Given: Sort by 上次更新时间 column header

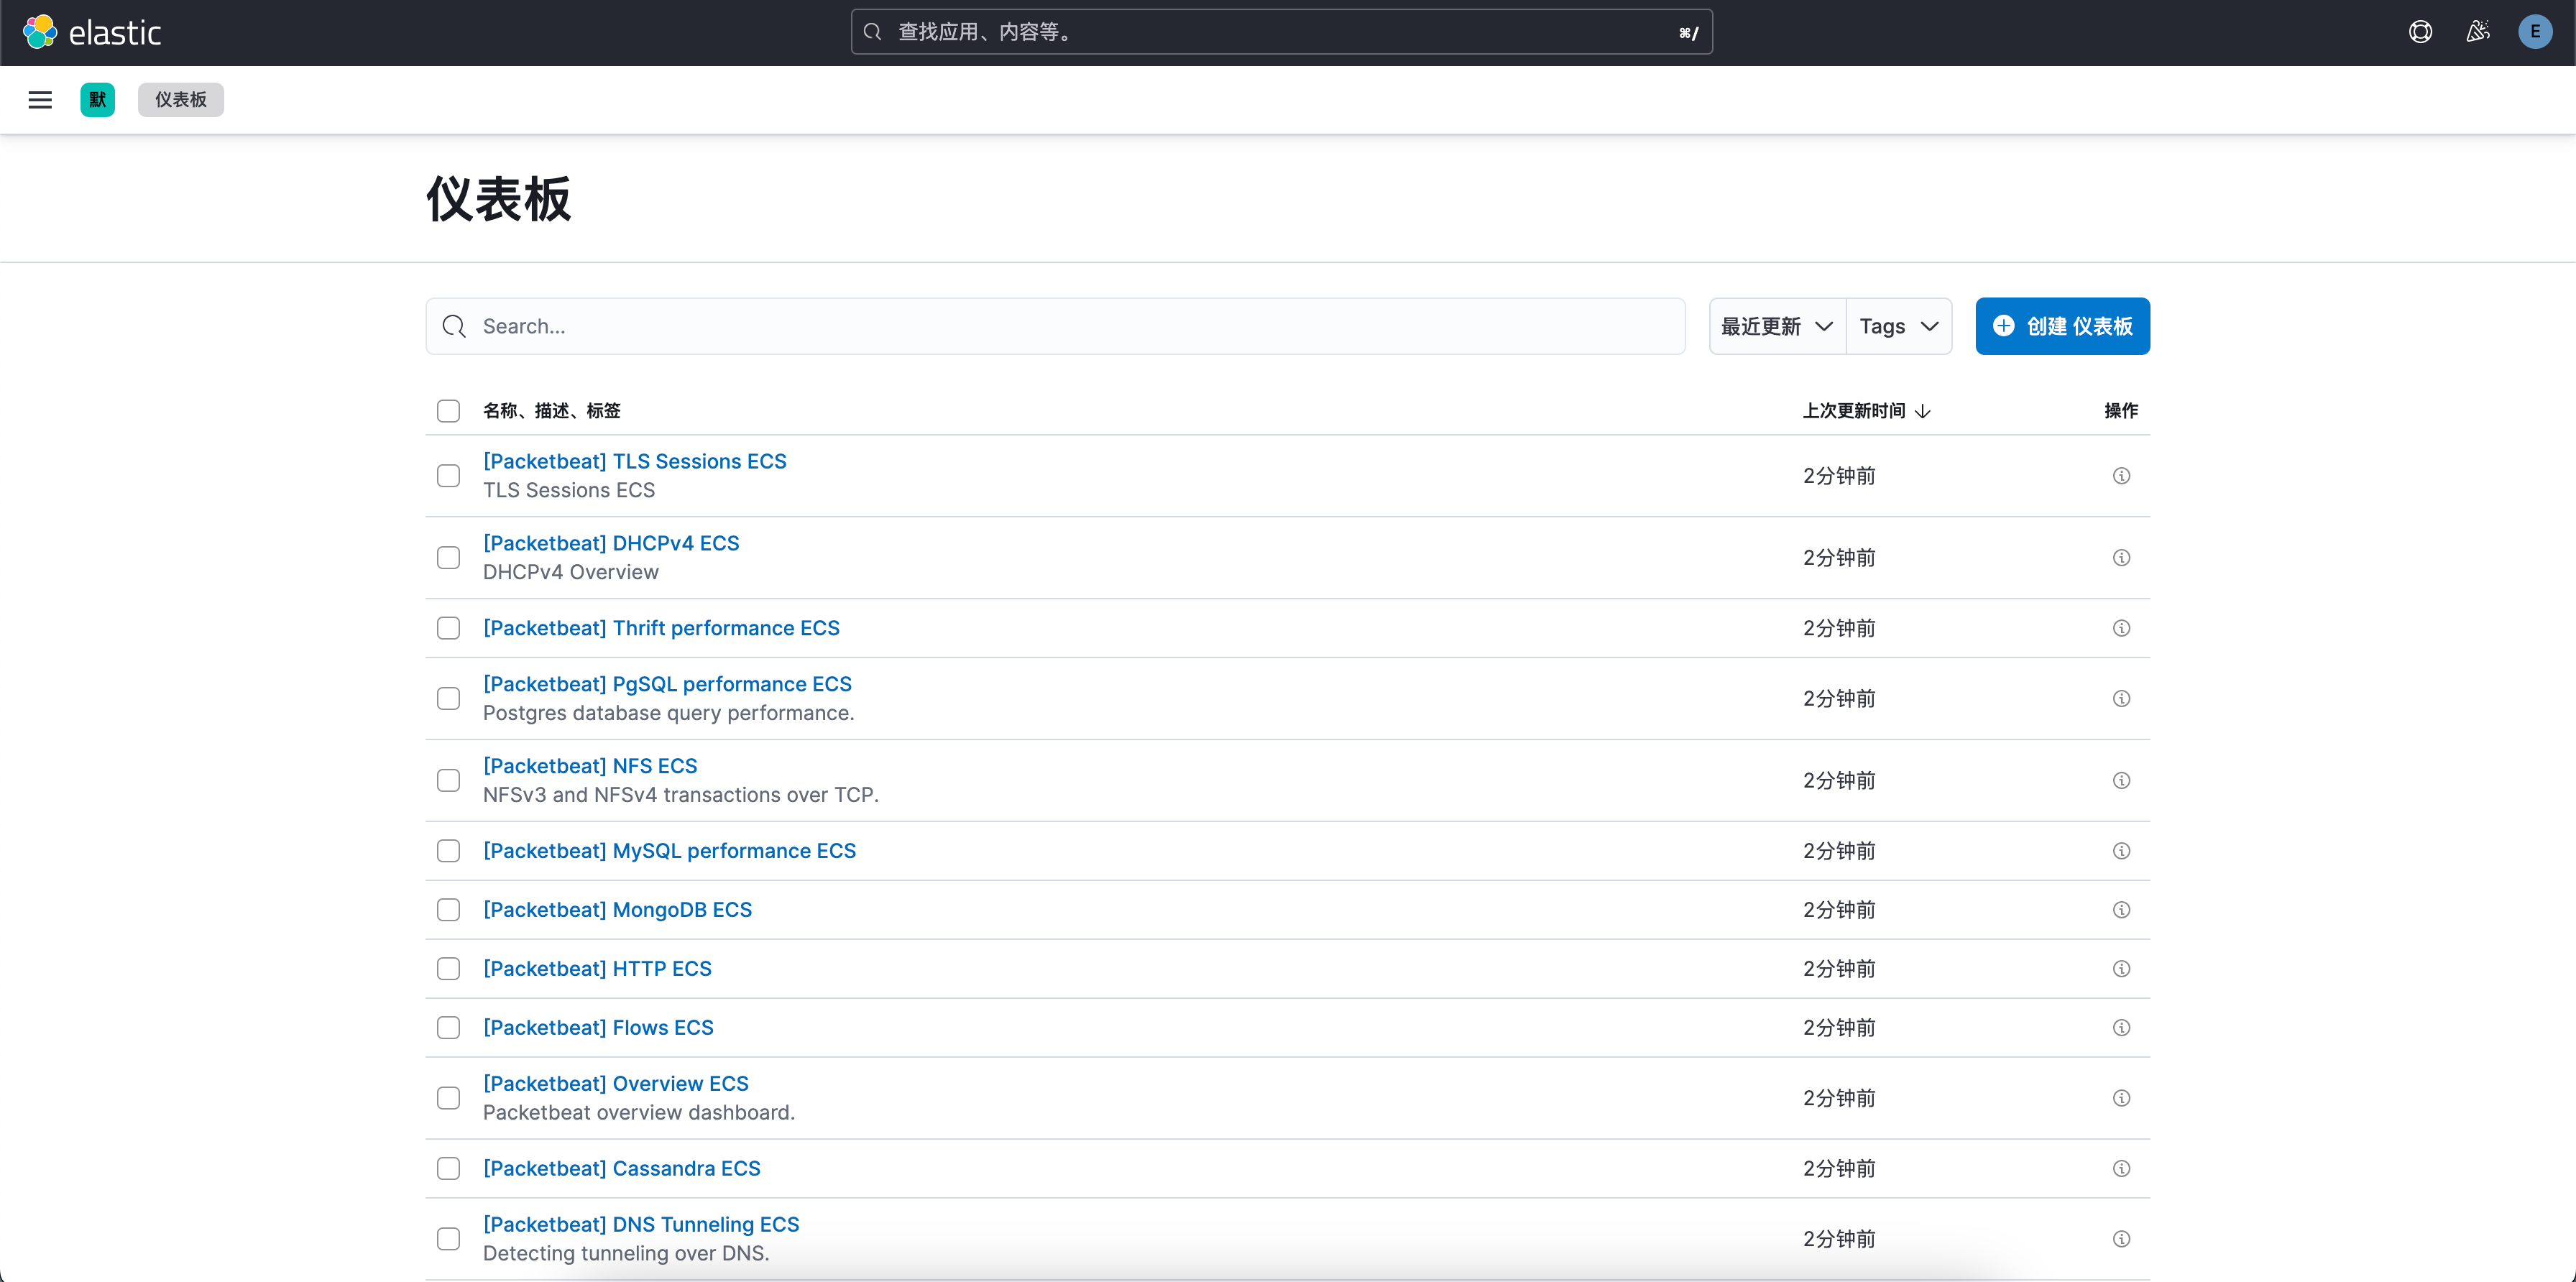Looking at the screenshot, I should 1866,411.
